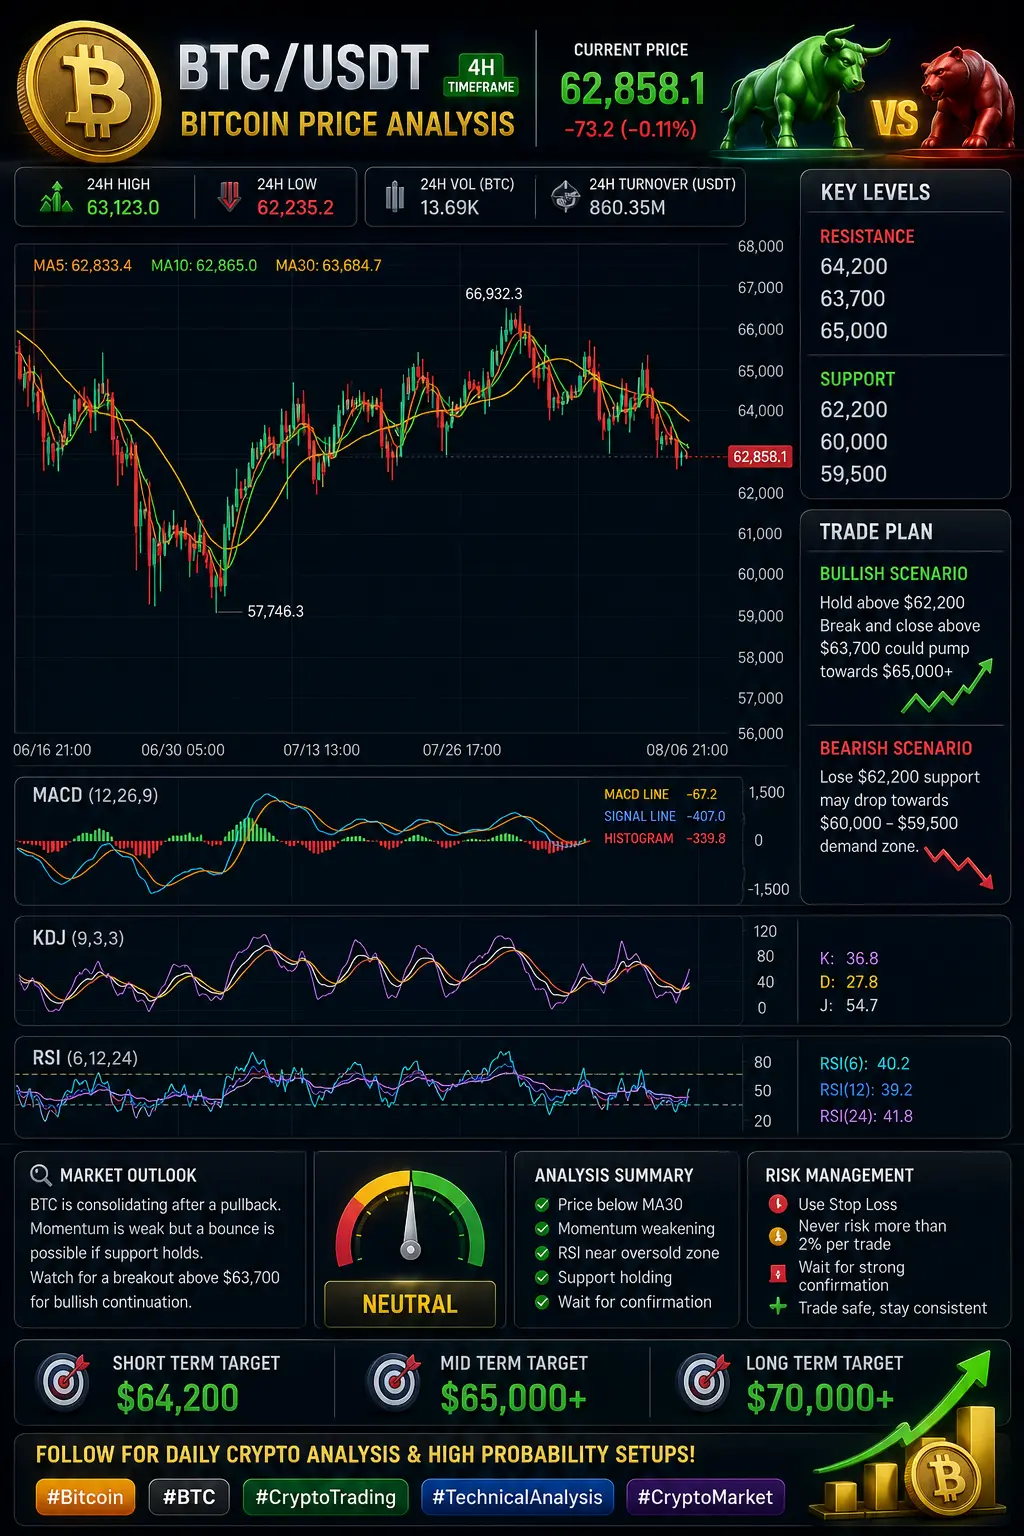Click the 24H Turnover cube icon

pyautogui.click(x=566, y=196)
